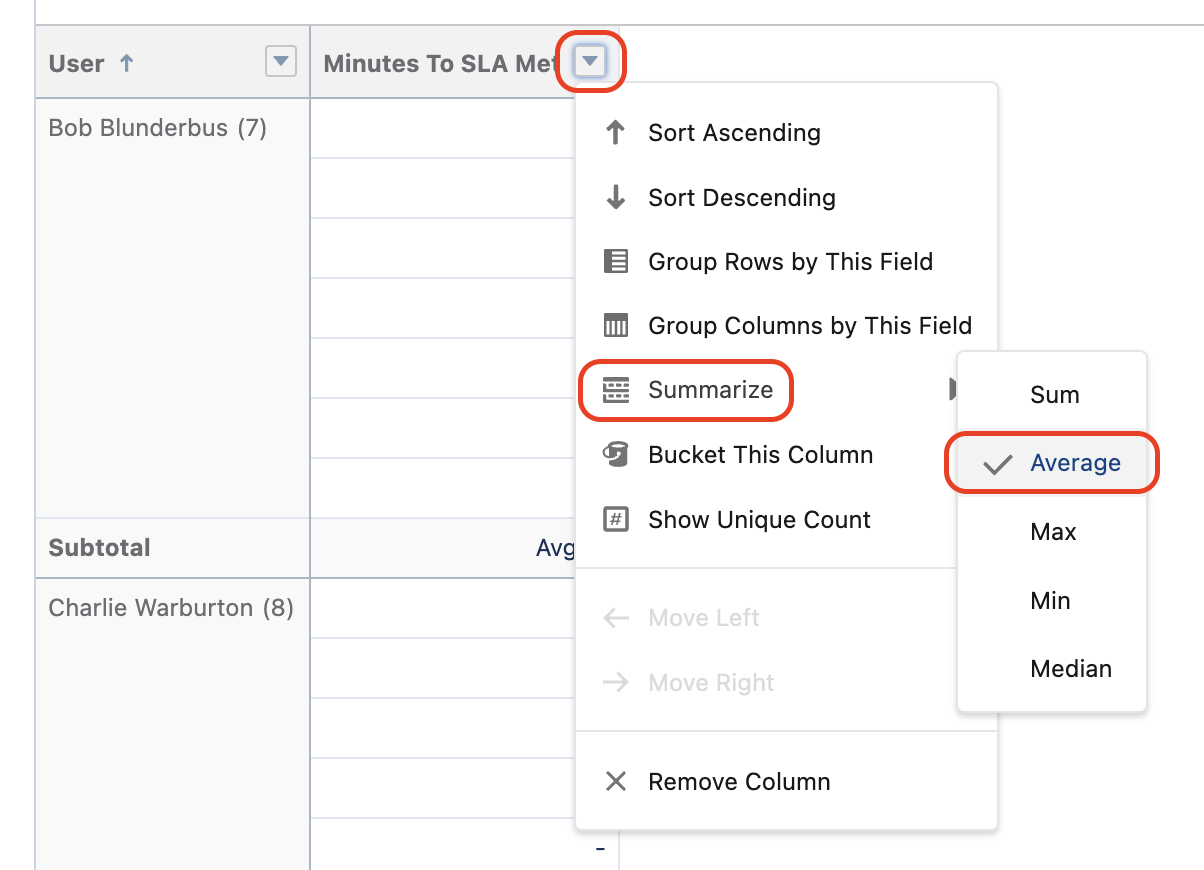Select the Median summarize option
This screenshot has width=1204, height=870.
point(1071,669)
